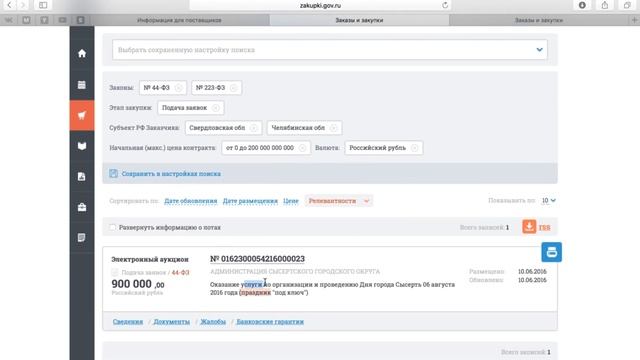Print the page using the blue printer icon
The width and height of the screenshot is (640, 360).
click(x=551, y=252)
